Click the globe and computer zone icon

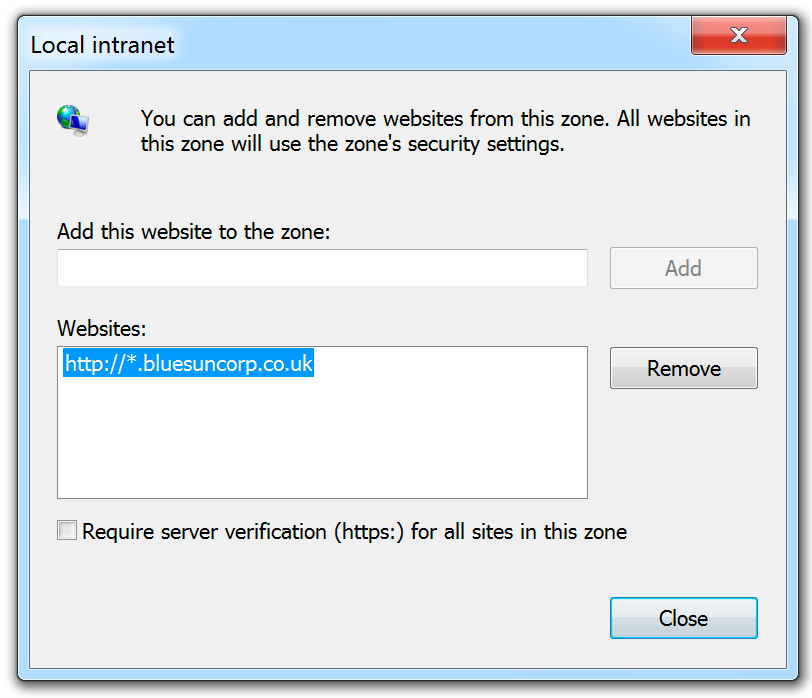72,120
